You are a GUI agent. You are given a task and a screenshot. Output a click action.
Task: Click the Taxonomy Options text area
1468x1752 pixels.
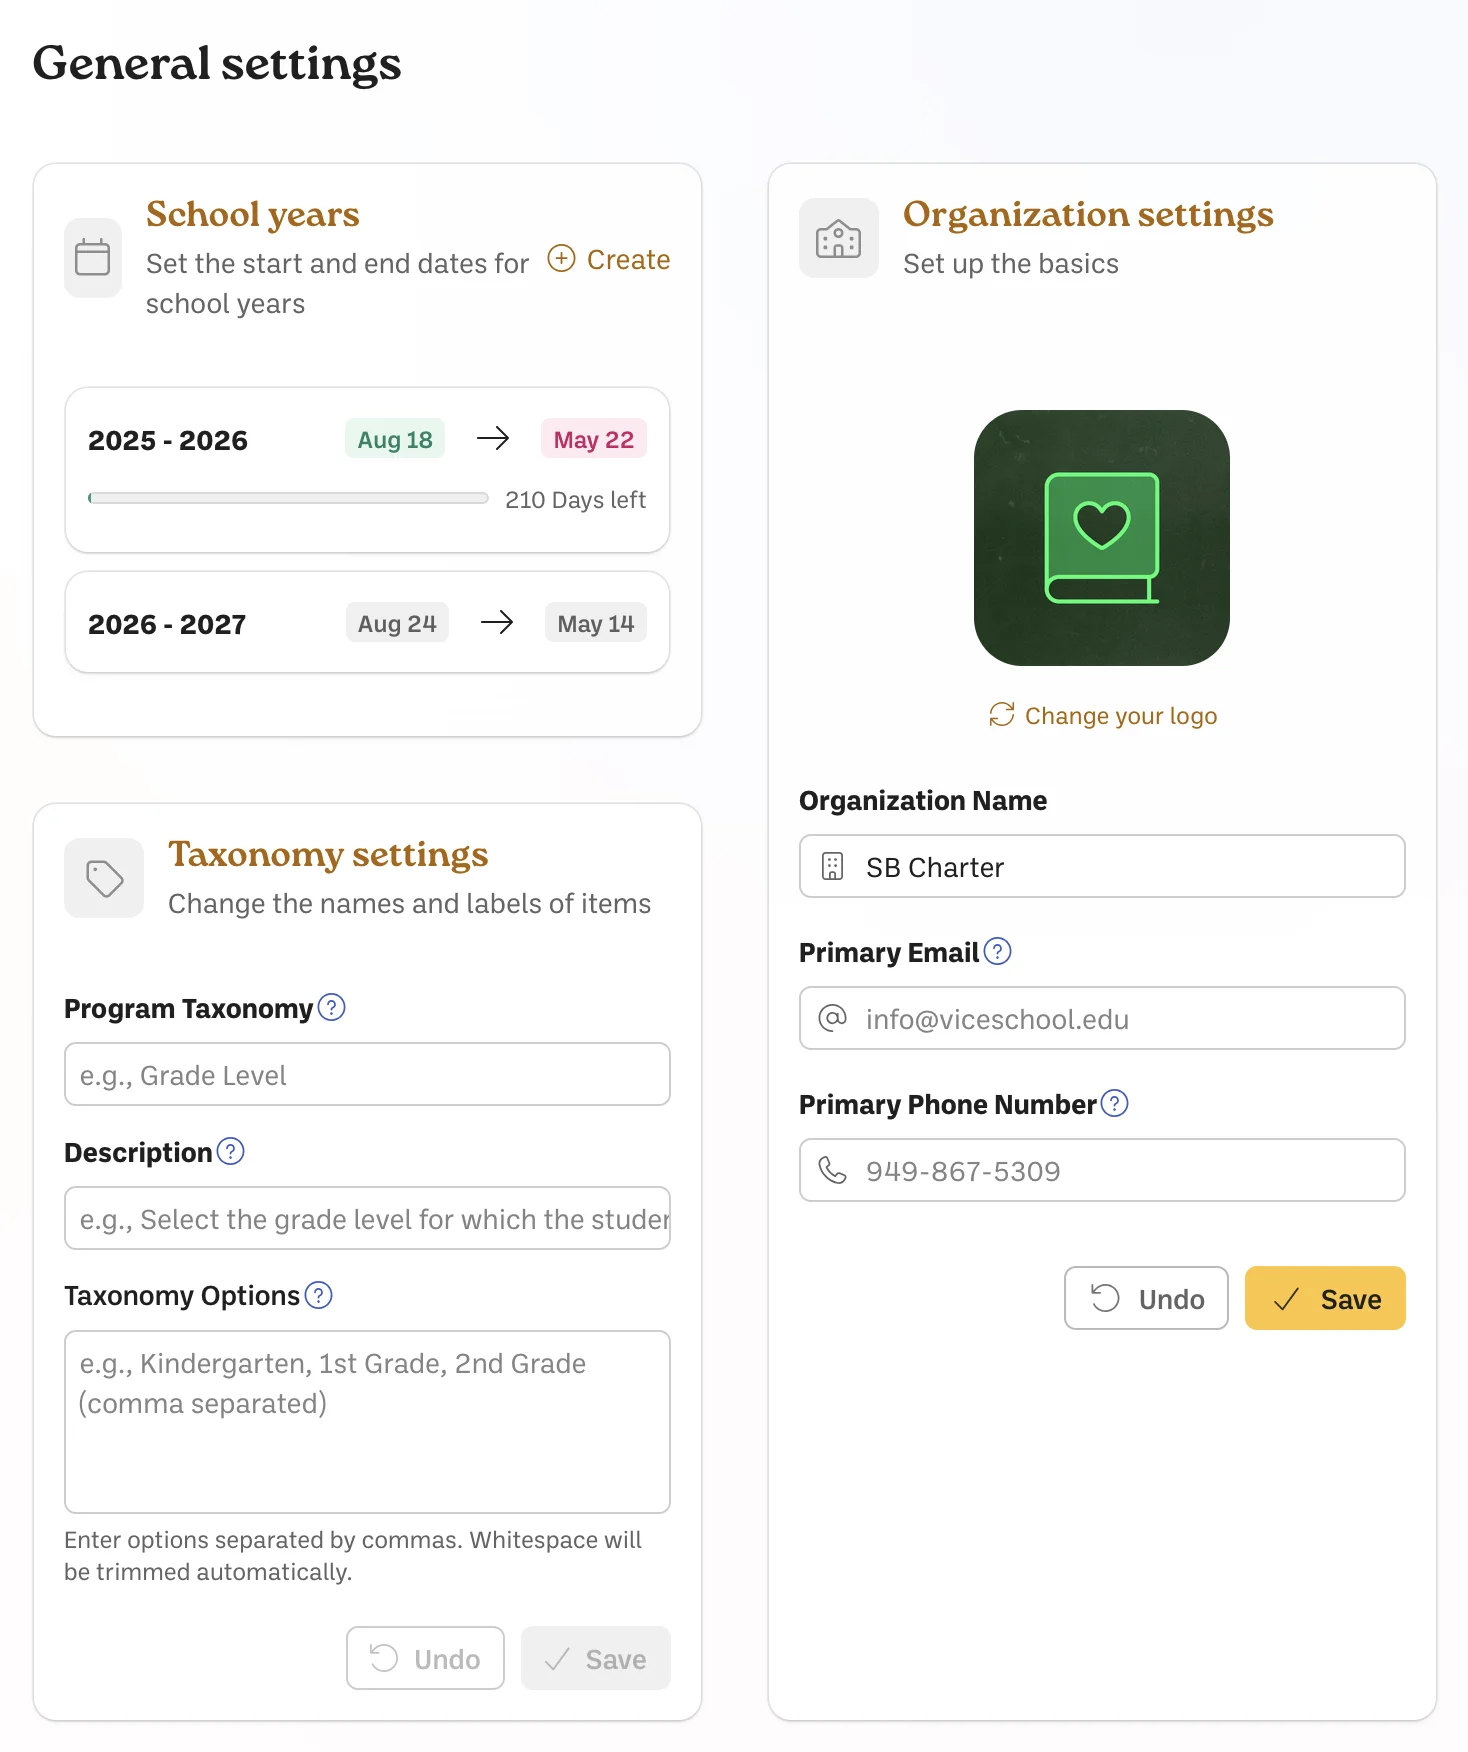click(367, 1421)
